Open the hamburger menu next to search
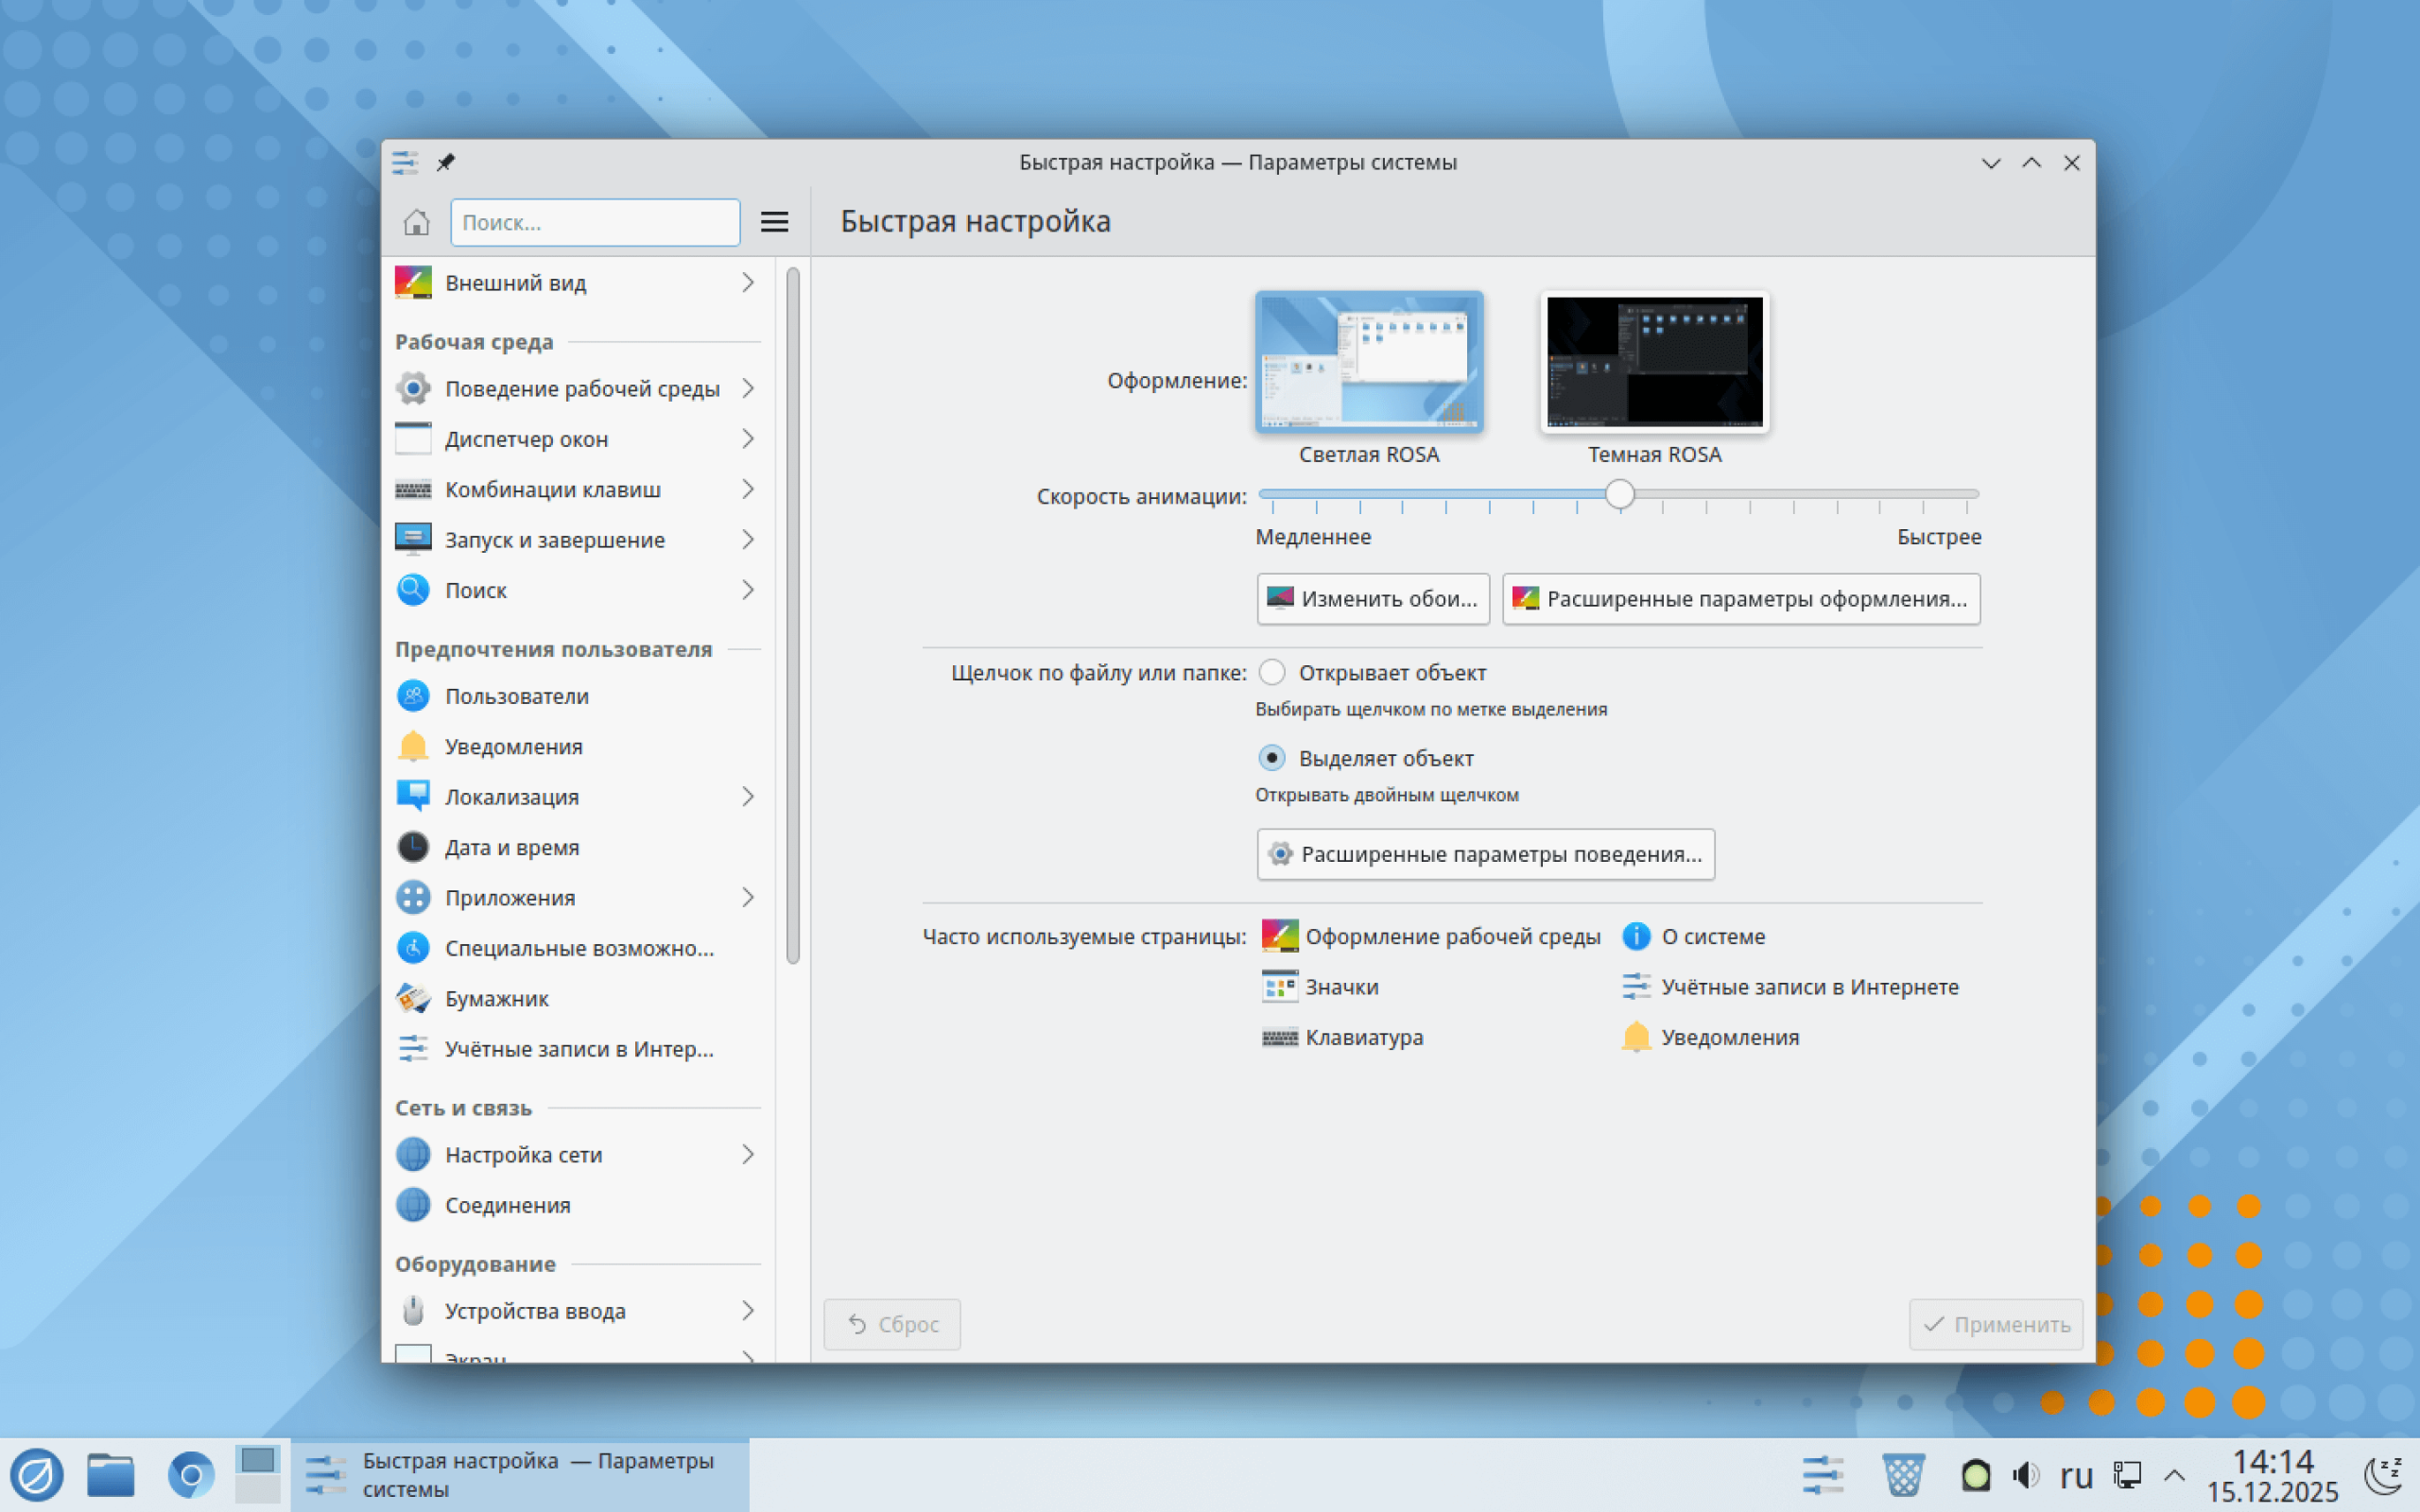 [774, 222]
